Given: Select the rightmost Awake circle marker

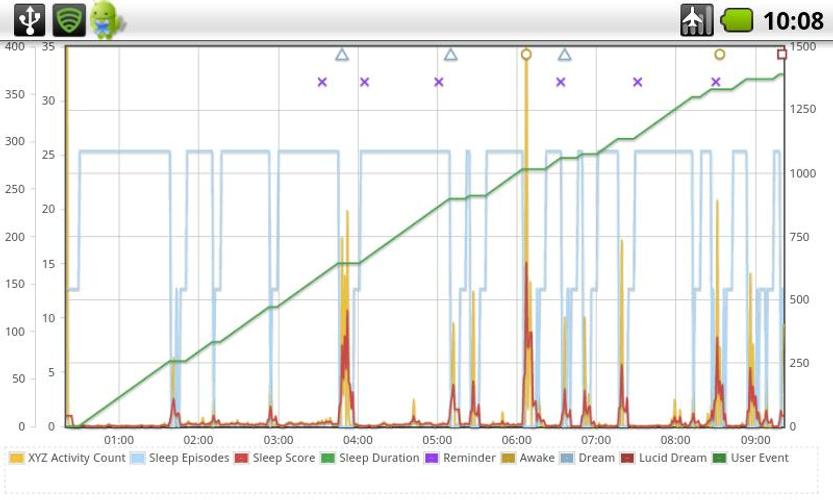Looking at the screenshot, I should click(719, 54).
